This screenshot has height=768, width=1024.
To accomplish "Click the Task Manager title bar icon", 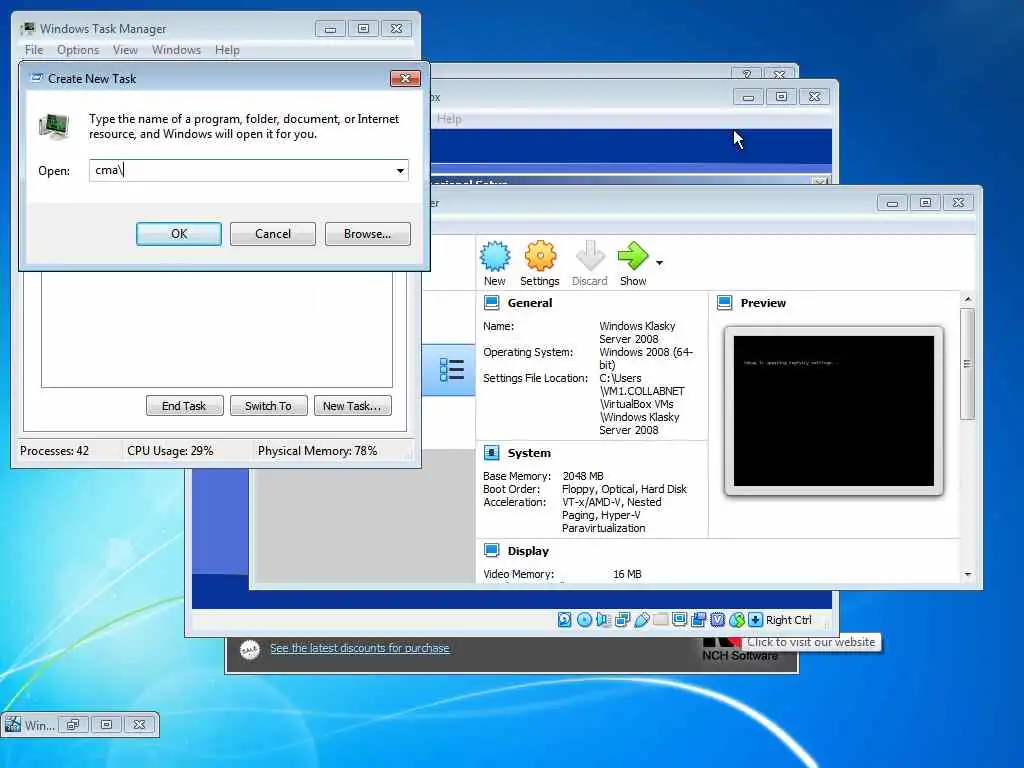I will [27, 29].
